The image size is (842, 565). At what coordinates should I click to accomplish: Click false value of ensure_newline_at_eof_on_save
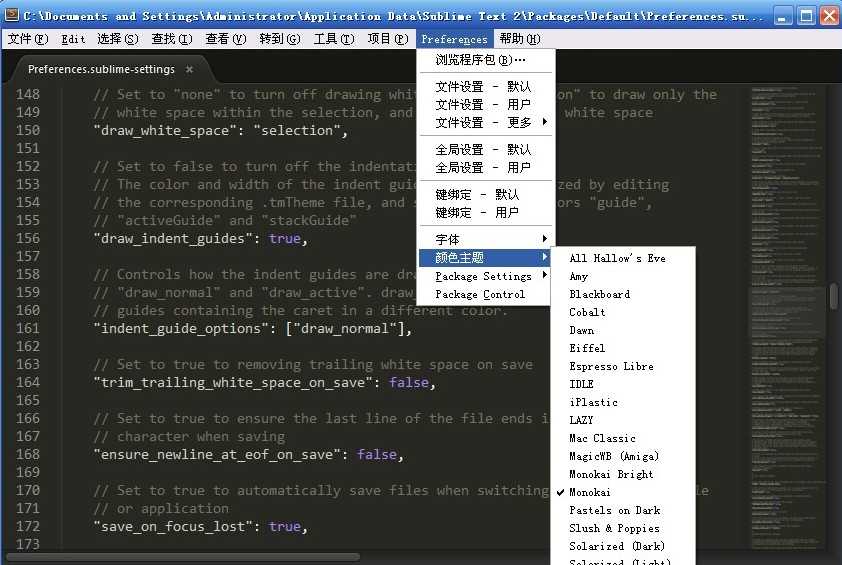(377, 454)
